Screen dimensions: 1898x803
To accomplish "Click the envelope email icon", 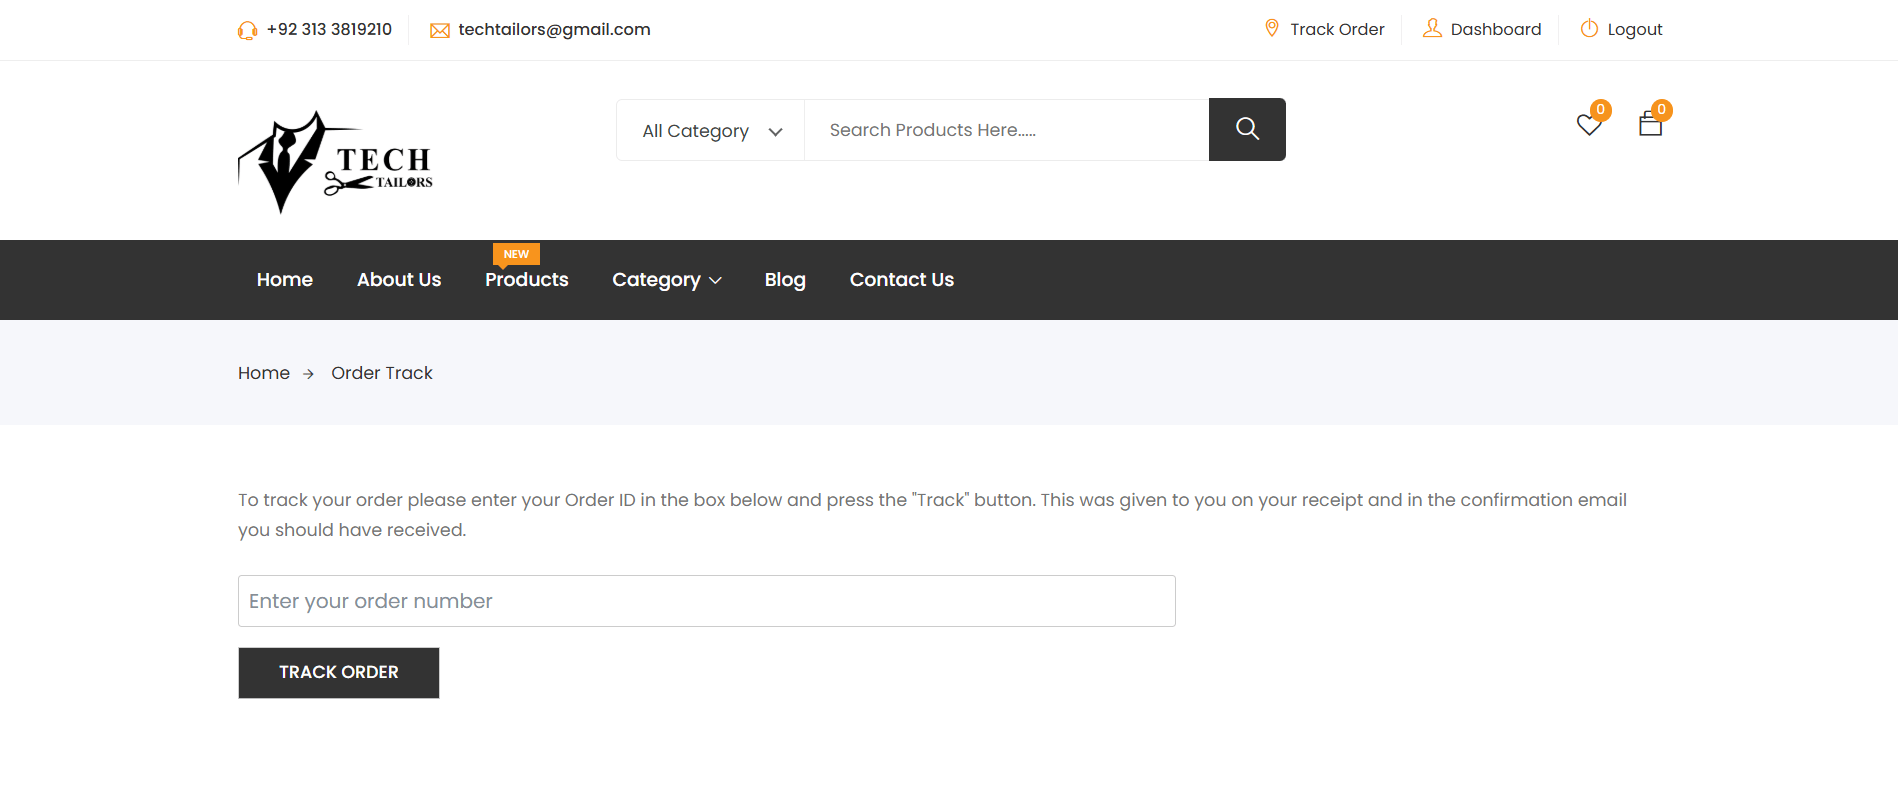I will coord(439,31).
